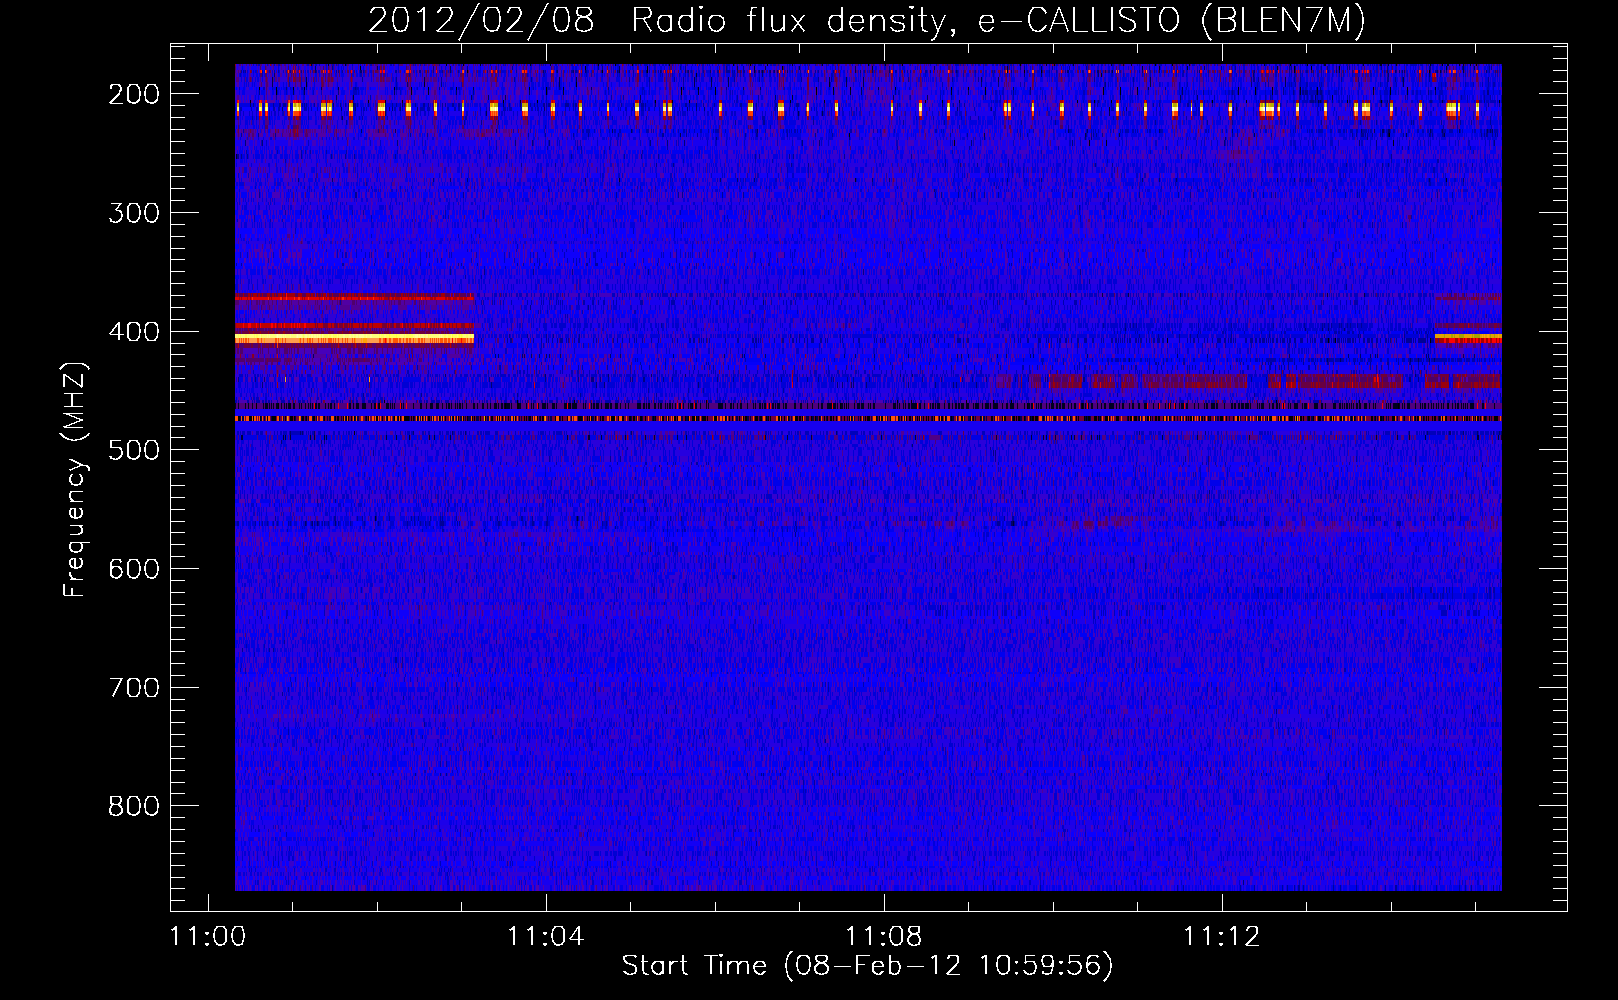
Task: Click the 400 frequency tick label
Action: (x=134, y=332)
